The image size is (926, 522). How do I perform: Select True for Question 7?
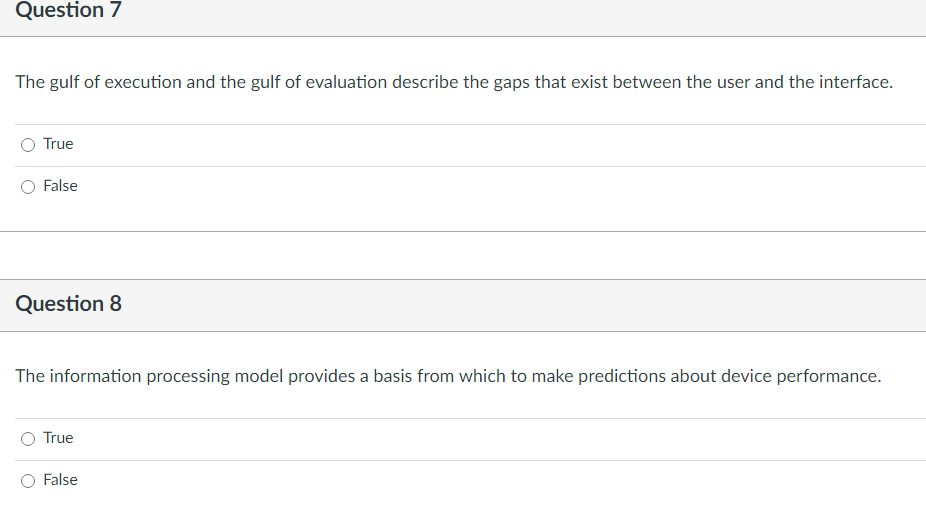[28, 145]
